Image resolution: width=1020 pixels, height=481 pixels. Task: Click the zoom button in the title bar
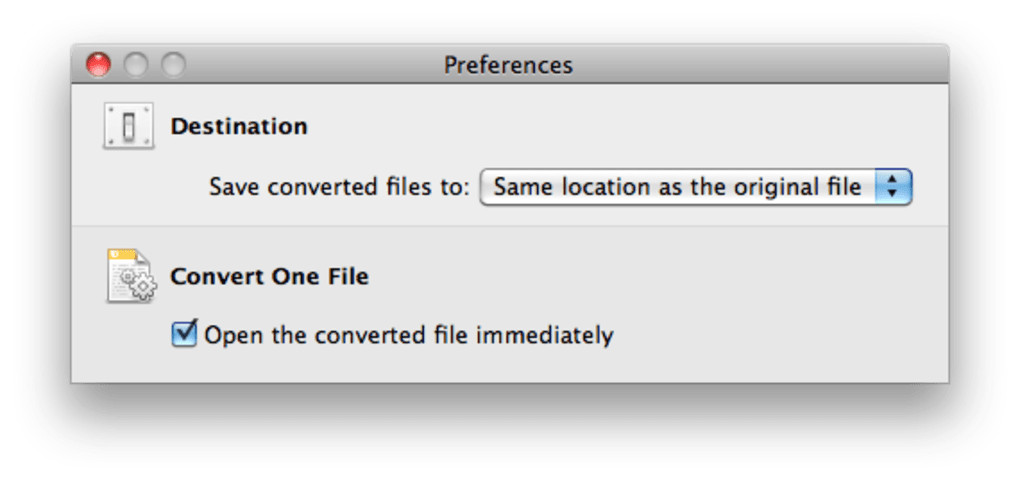pyautogui.click(x=173, y=65)
